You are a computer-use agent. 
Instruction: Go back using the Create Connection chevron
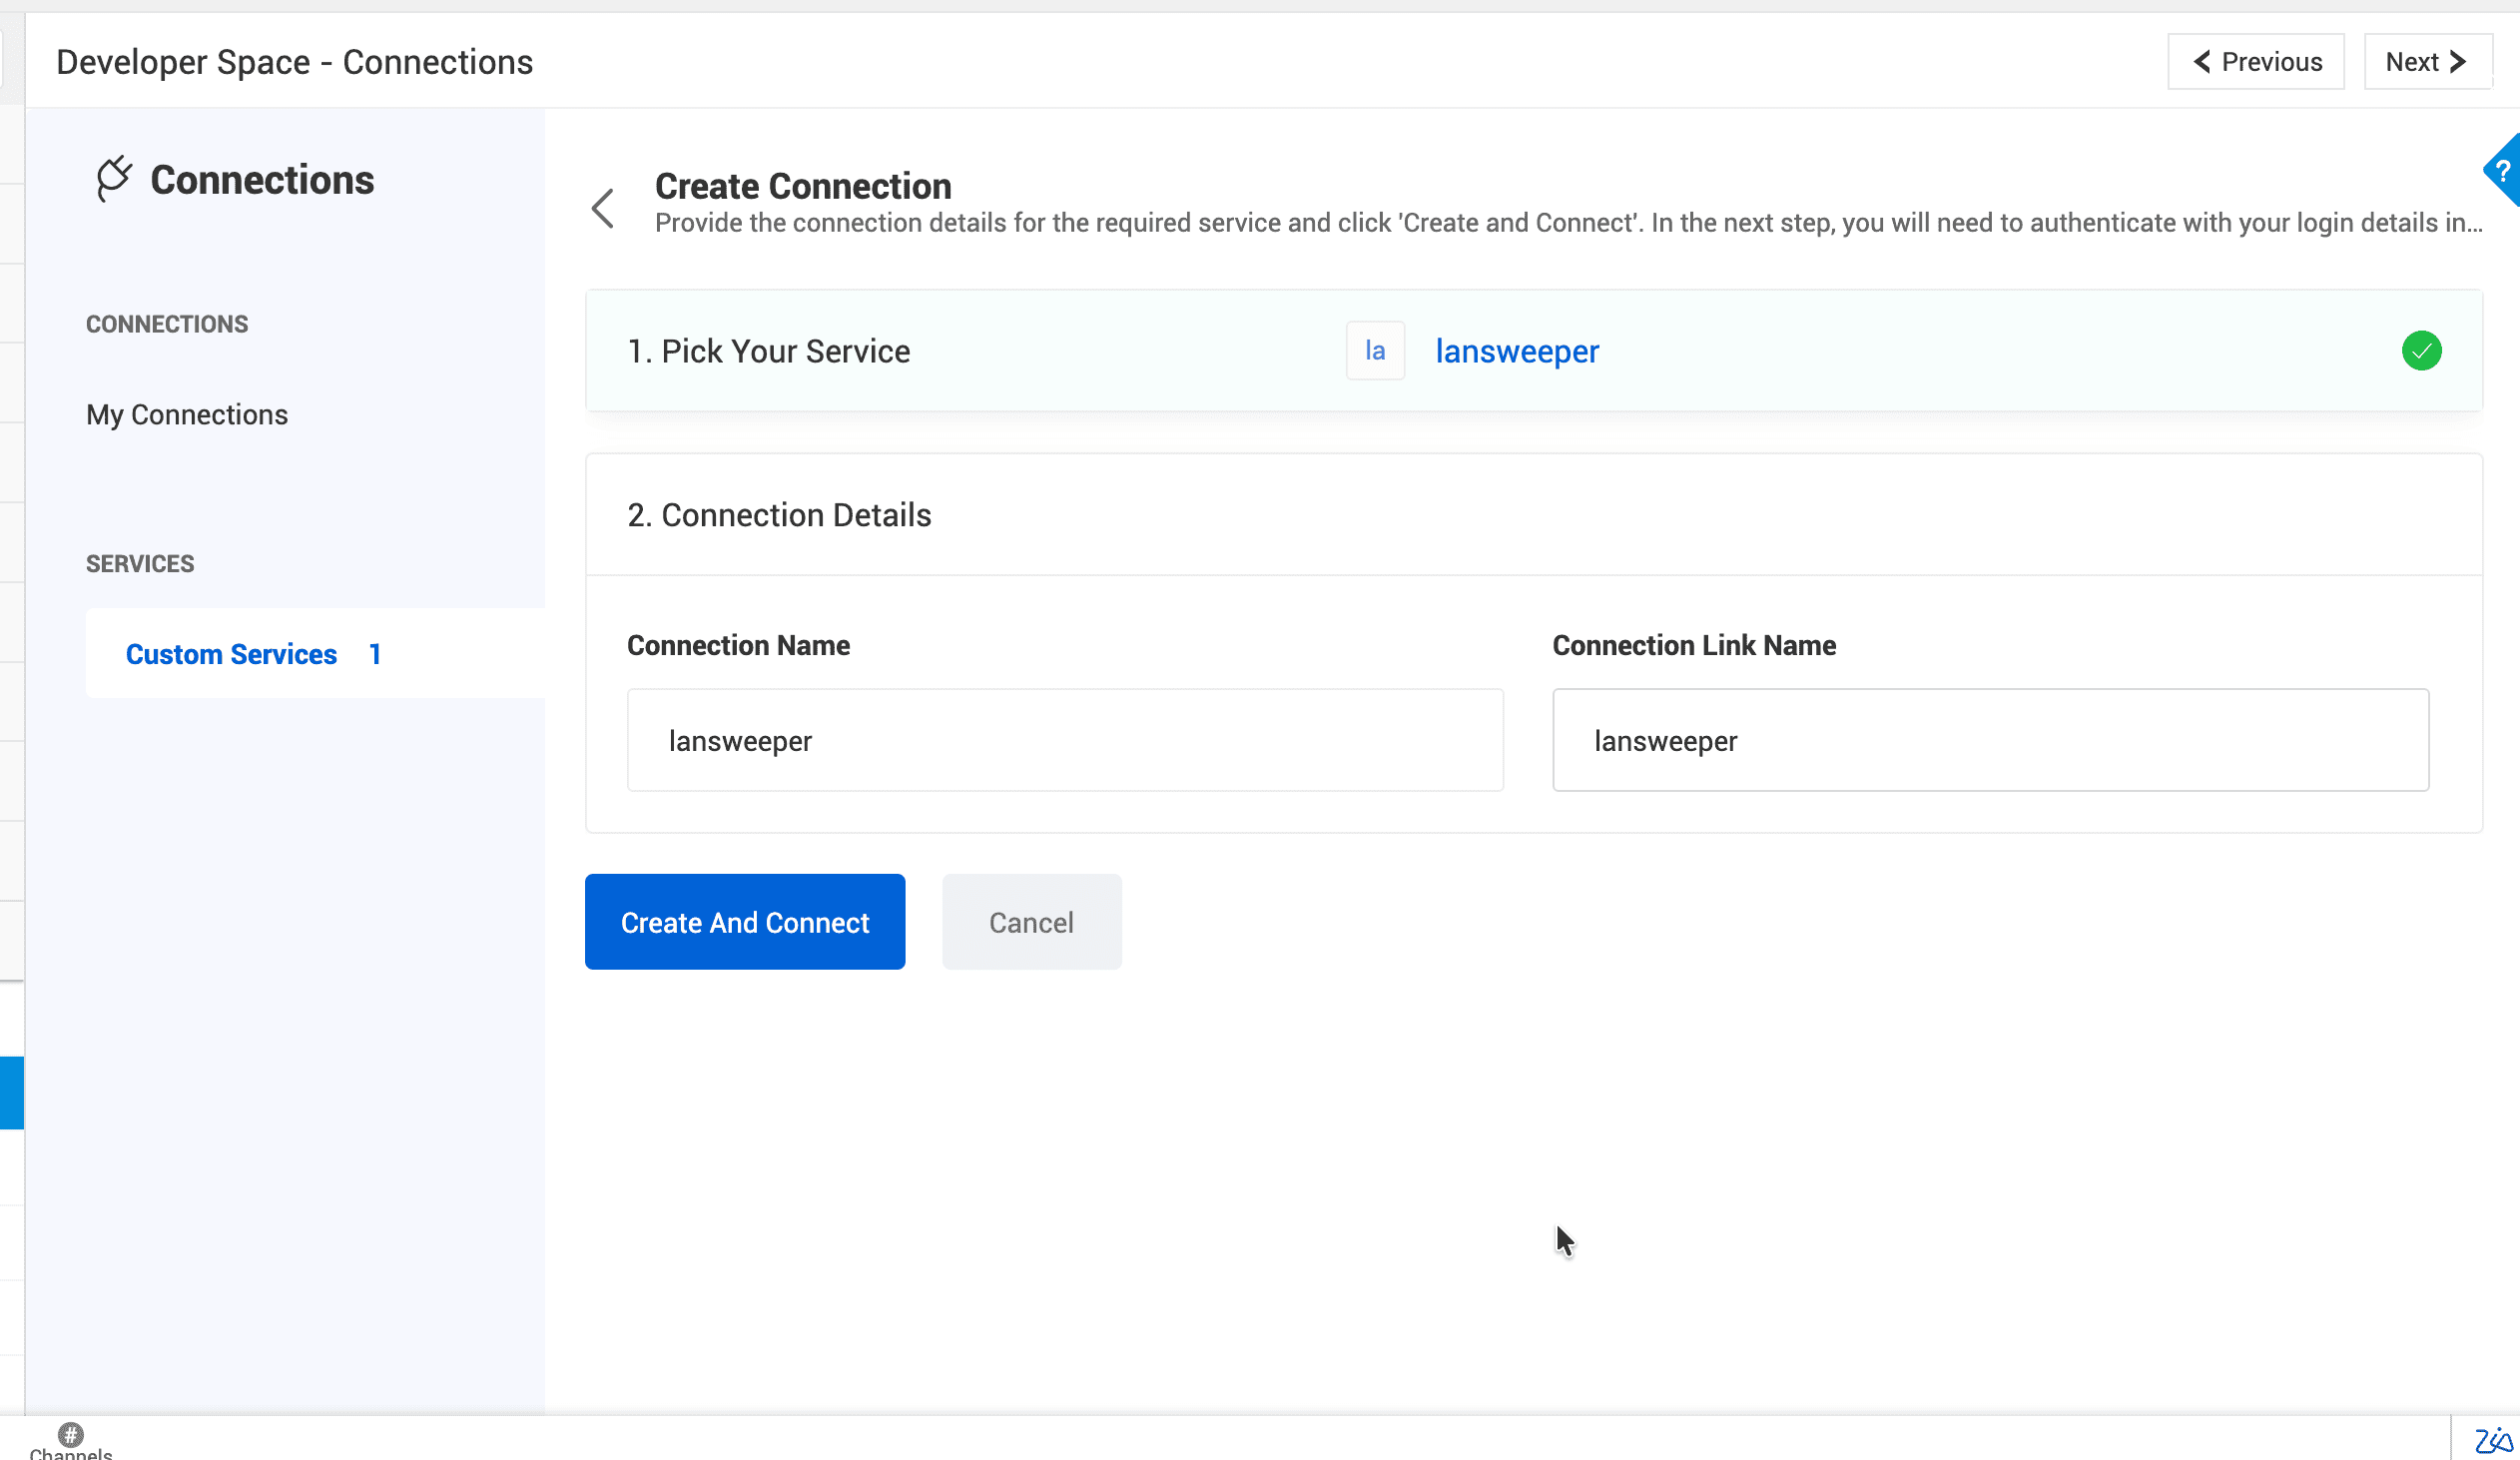603,208
